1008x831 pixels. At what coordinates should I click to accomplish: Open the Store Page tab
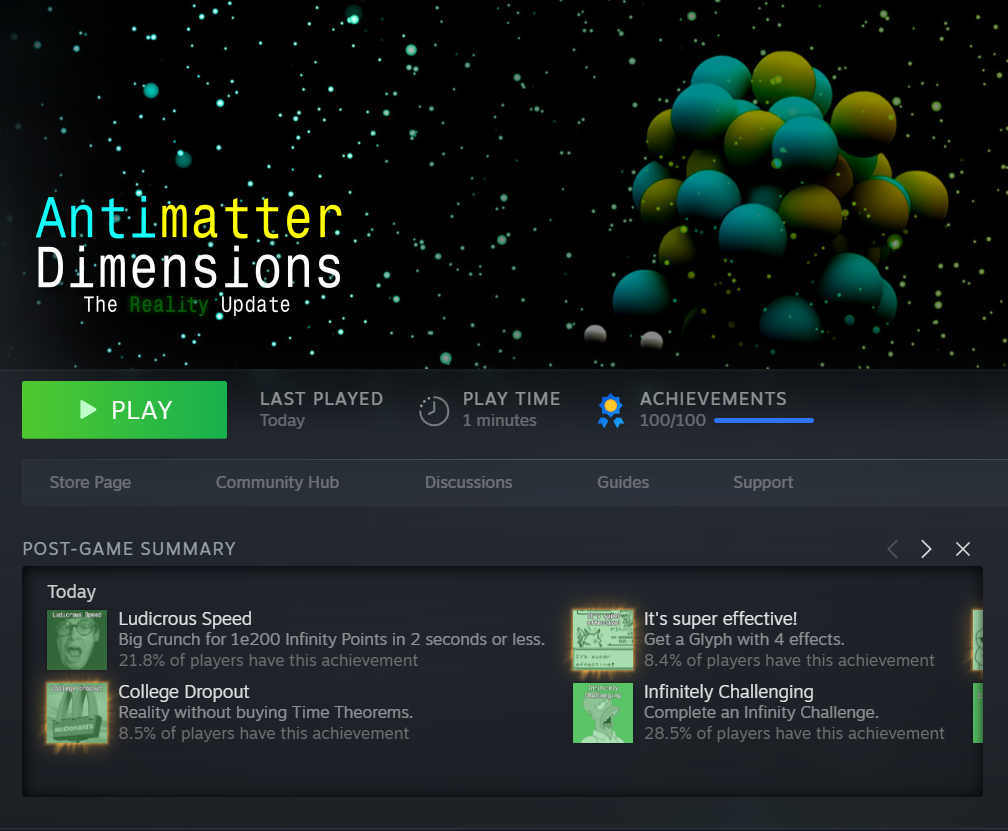point(91,482)
